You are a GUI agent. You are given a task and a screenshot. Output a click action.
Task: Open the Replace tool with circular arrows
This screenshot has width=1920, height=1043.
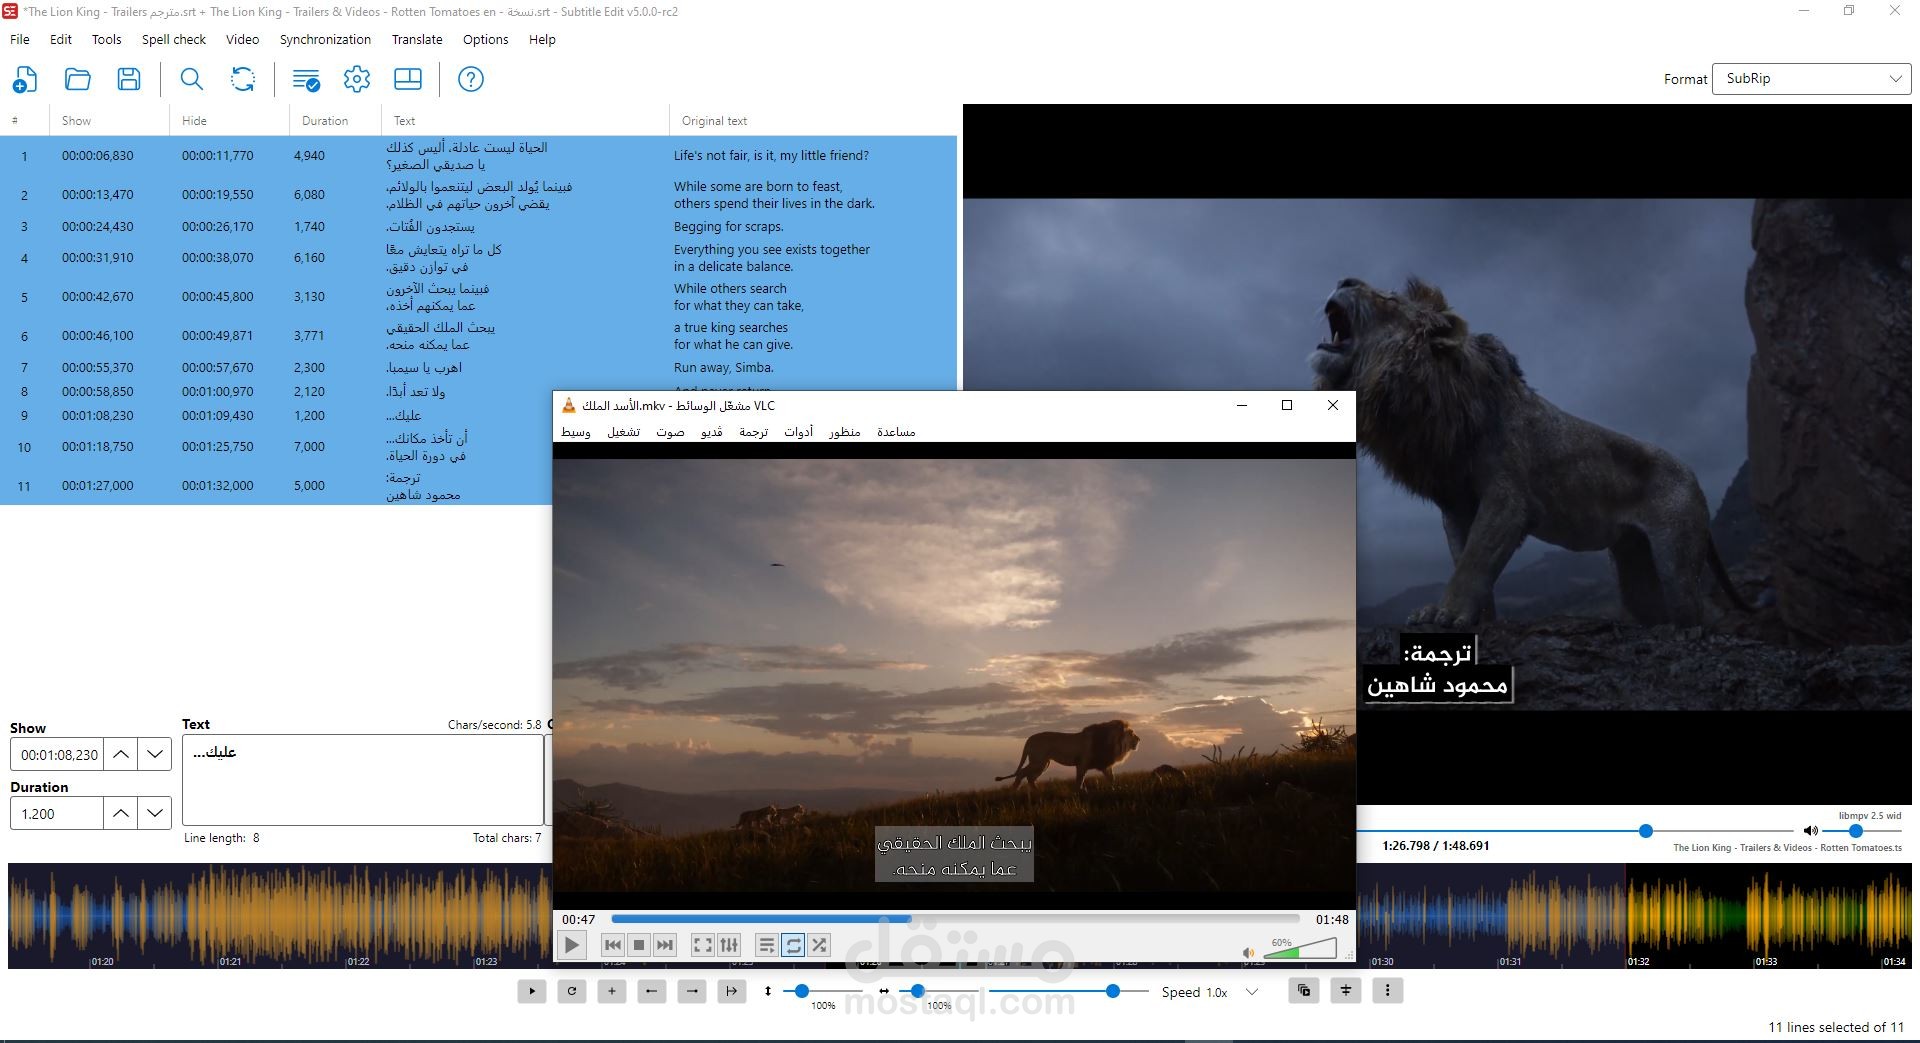click(x=243, y=79)
